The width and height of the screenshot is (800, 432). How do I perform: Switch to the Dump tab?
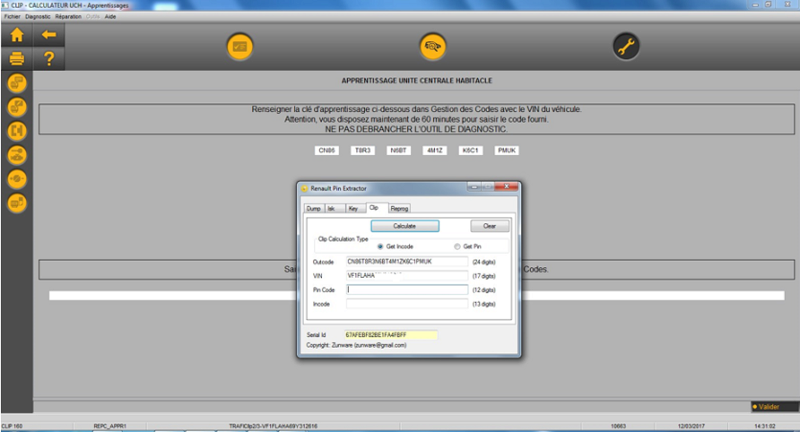[314, 208]
